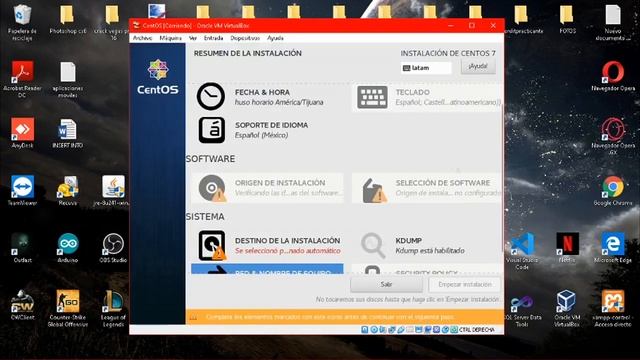Click 'Español (México)' language text
640x360 pixels.
click(x=261, y=135)
